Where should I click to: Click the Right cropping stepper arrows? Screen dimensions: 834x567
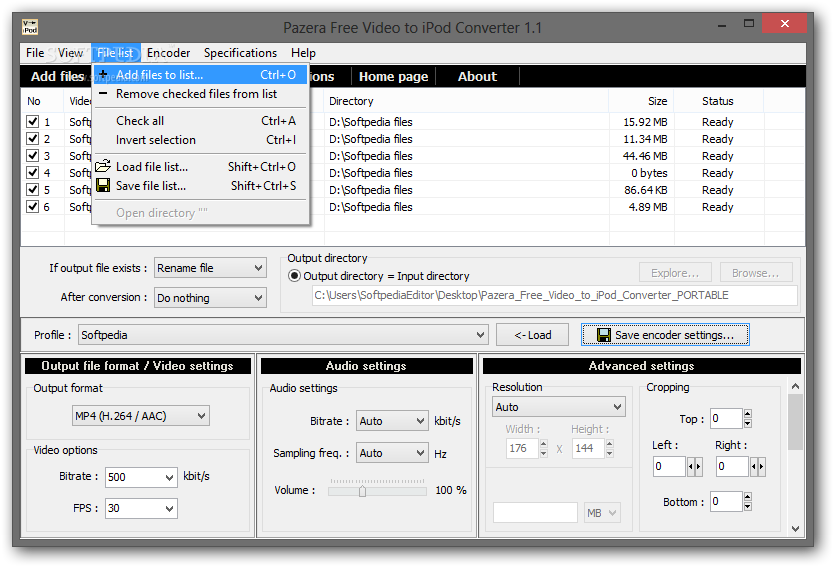(x=757, y=466)
